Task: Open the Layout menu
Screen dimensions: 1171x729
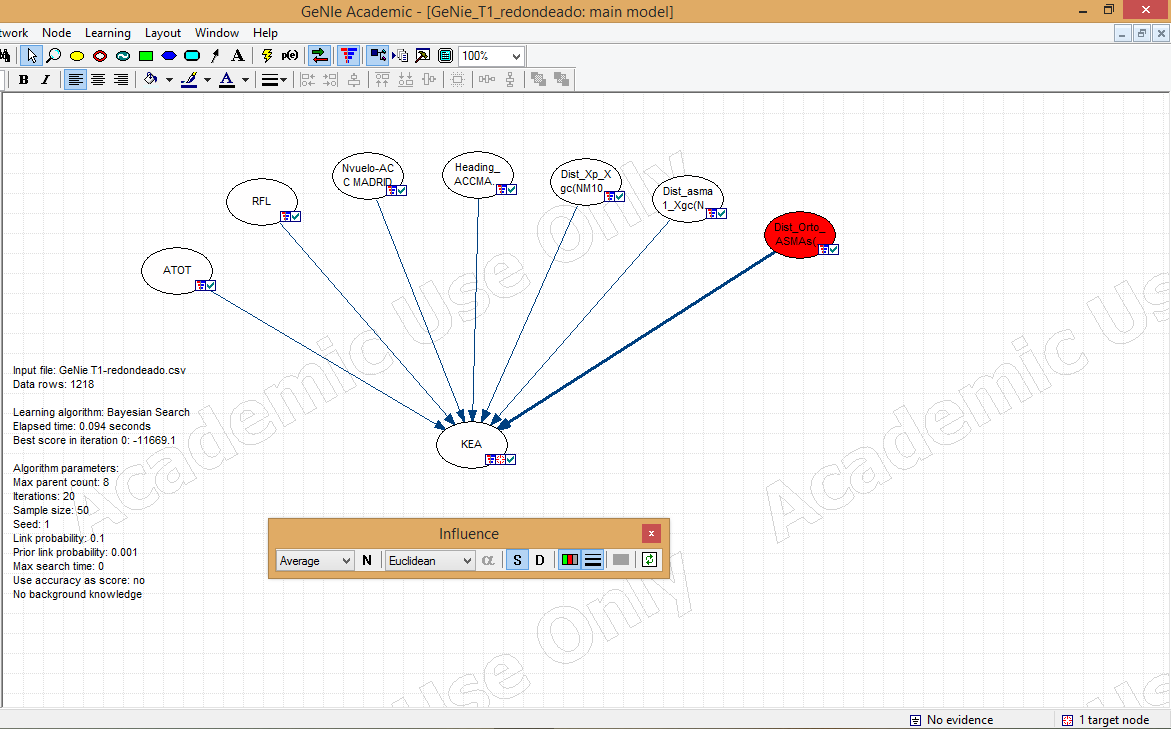Action: coord(163,33)
